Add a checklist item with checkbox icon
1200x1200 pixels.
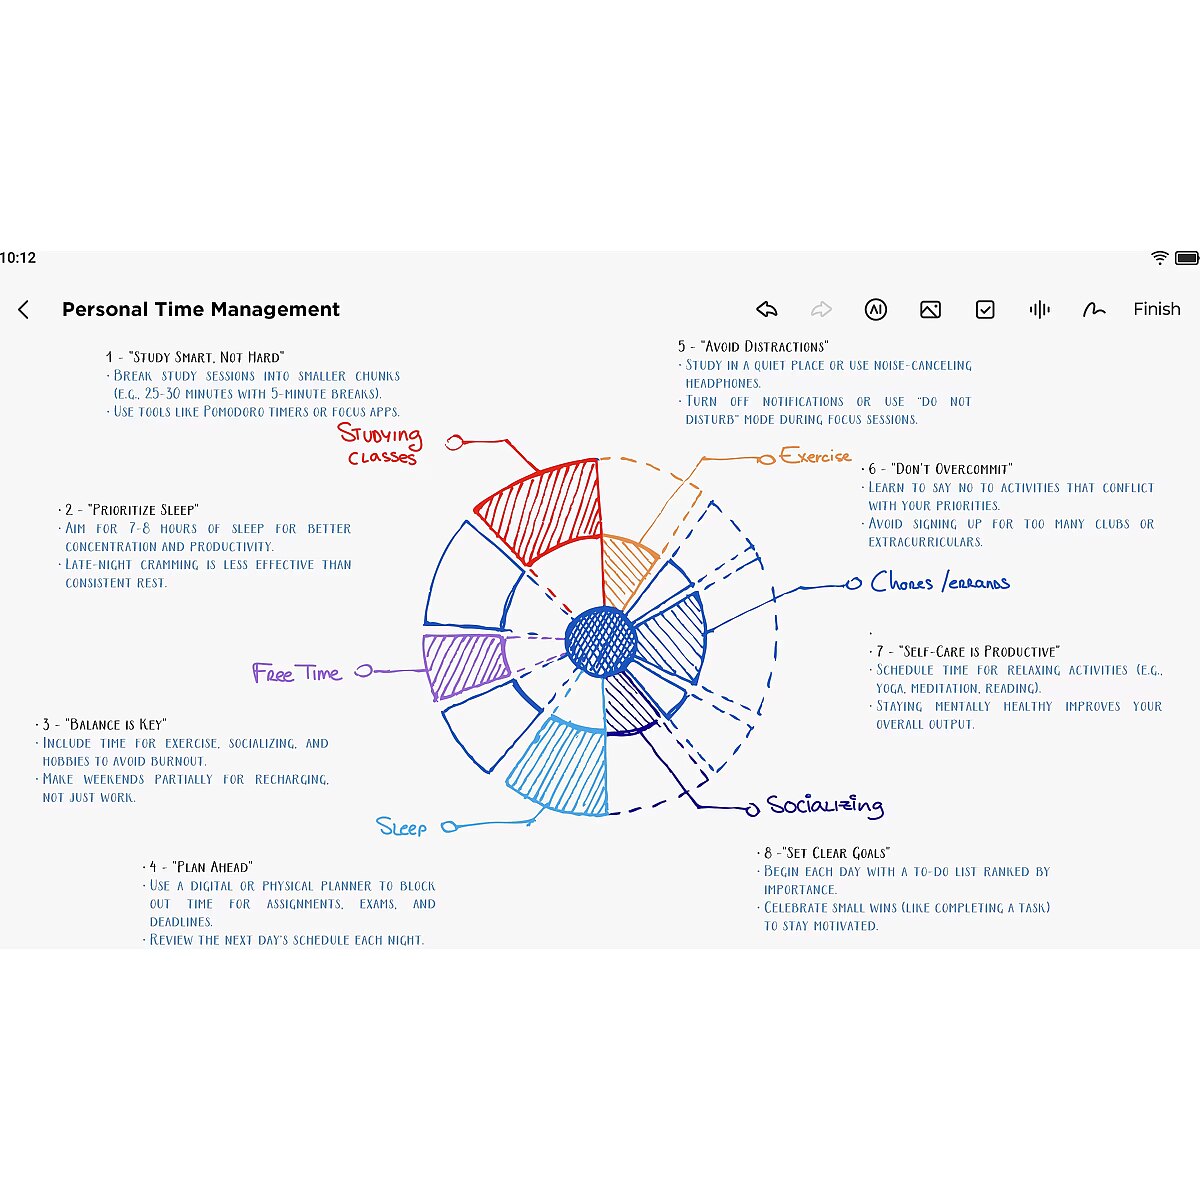[985, 310]
